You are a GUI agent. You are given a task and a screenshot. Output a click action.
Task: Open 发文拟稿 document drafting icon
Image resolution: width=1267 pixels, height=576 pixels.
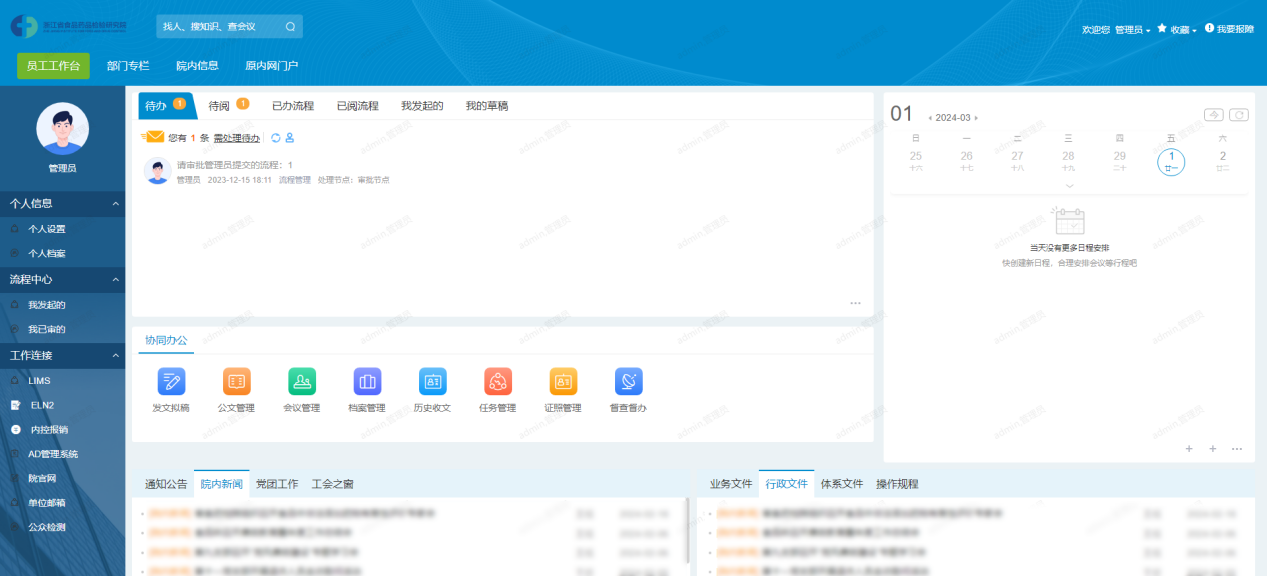click(171, 382)
